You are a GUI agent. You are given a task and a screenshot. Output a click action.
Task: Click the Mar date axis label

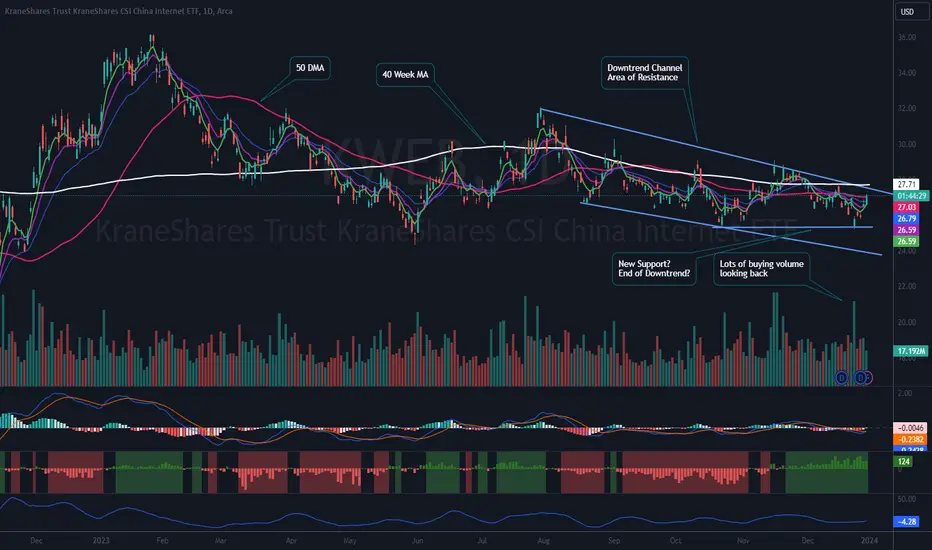221,540
